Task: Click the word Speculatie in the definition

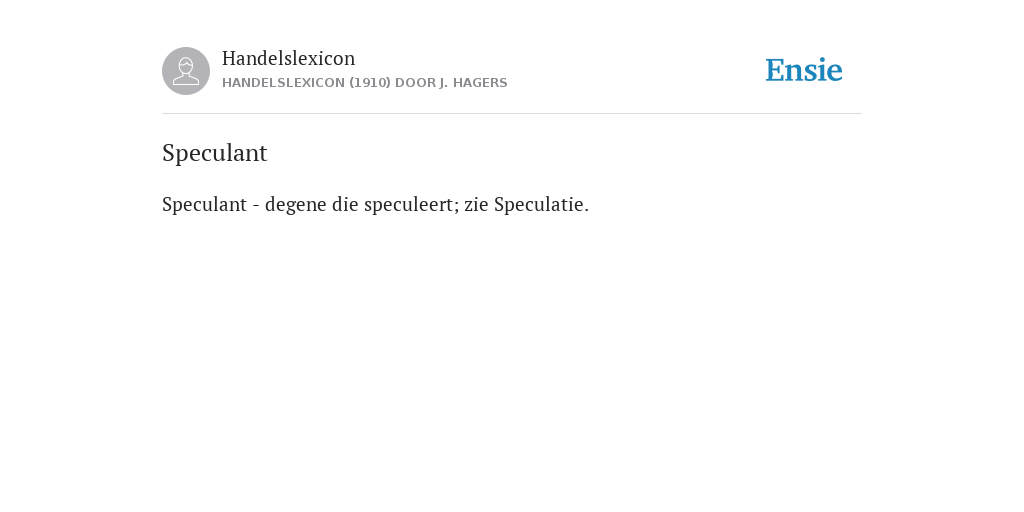Action: [539, 204]
